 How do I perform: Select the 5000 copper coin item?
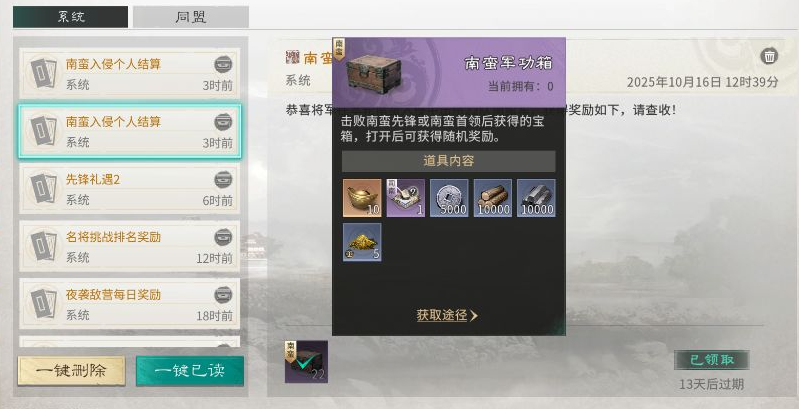[x=449, y=198]
